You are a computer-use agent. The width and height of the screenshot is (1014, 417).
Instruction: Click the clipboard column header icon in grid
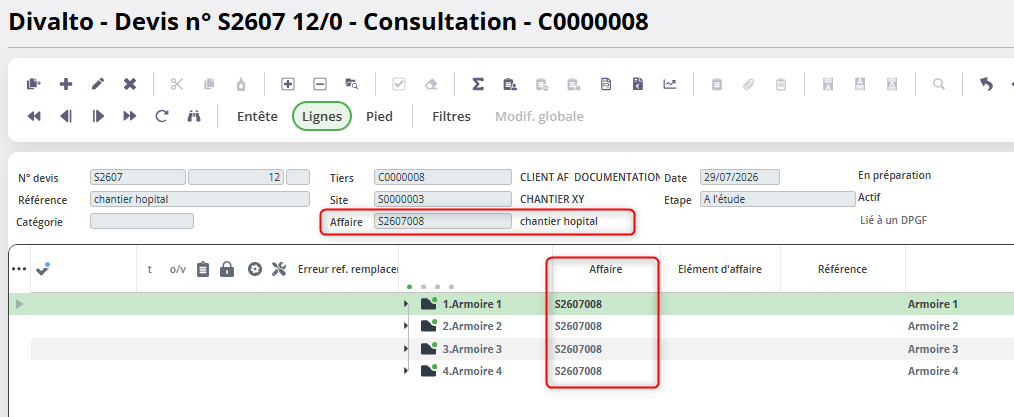pos(203,269)
